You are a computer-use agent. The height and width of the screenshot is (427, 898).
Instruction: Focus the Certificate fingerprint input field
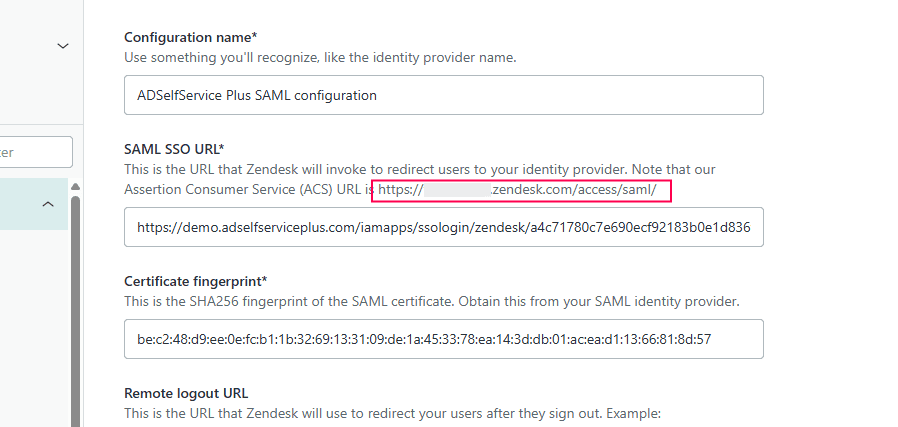tap(443, 339)
